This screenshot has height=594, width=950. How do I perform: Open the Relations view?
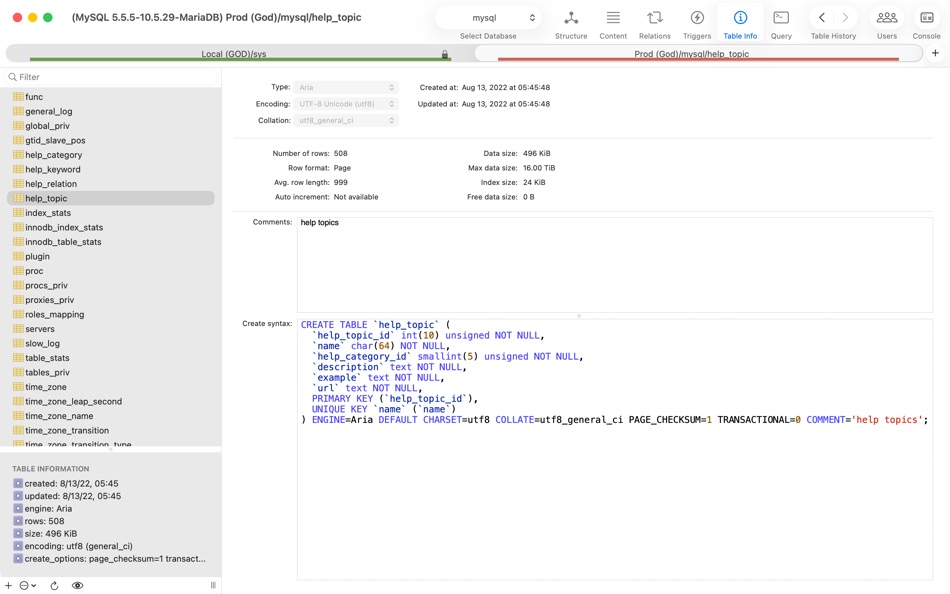coord(654,24)
